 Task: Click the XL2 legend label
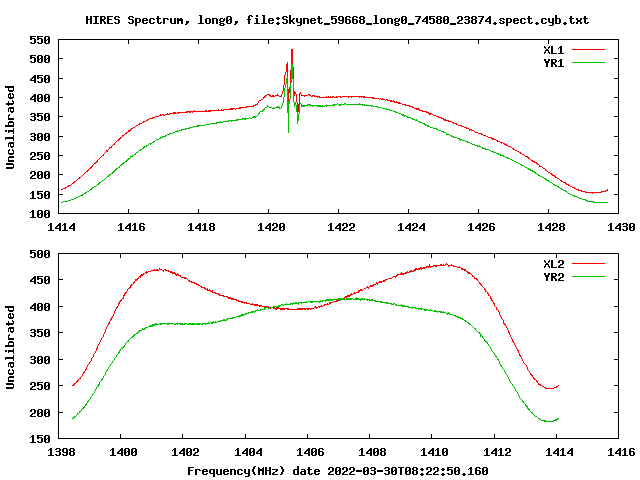[553, 264]
